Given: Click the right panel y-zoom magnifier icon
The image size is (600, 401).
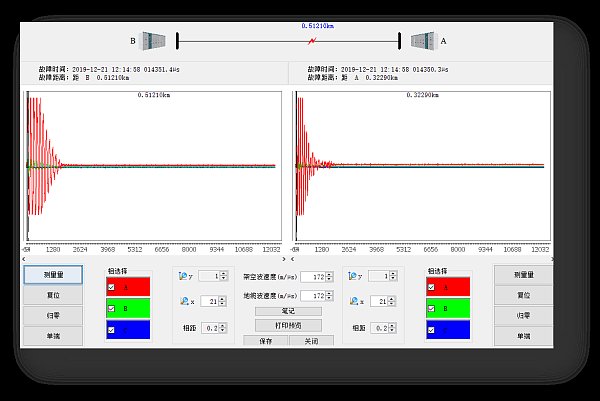Looking at the screenshot, I should [352, 276].
